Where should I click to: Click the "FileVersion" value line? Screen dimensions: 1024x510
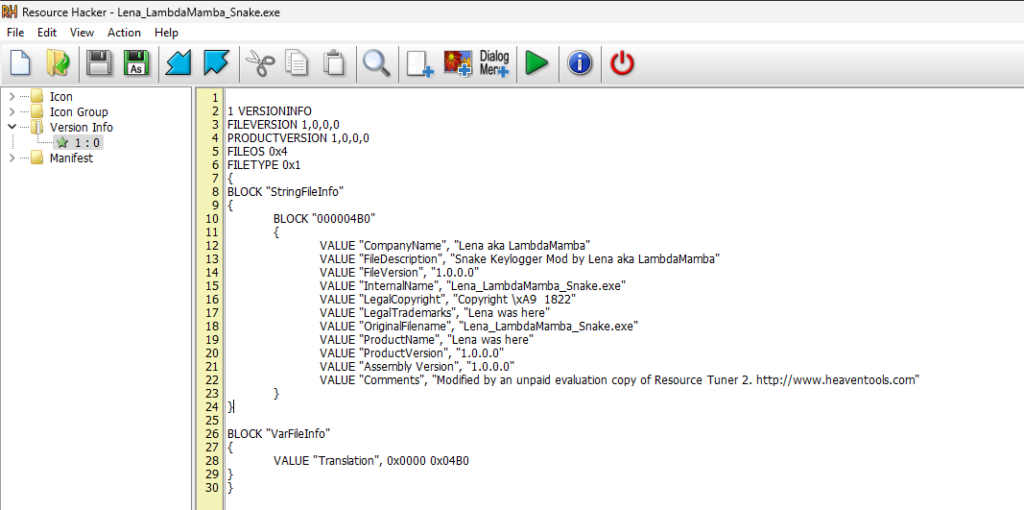400,272
